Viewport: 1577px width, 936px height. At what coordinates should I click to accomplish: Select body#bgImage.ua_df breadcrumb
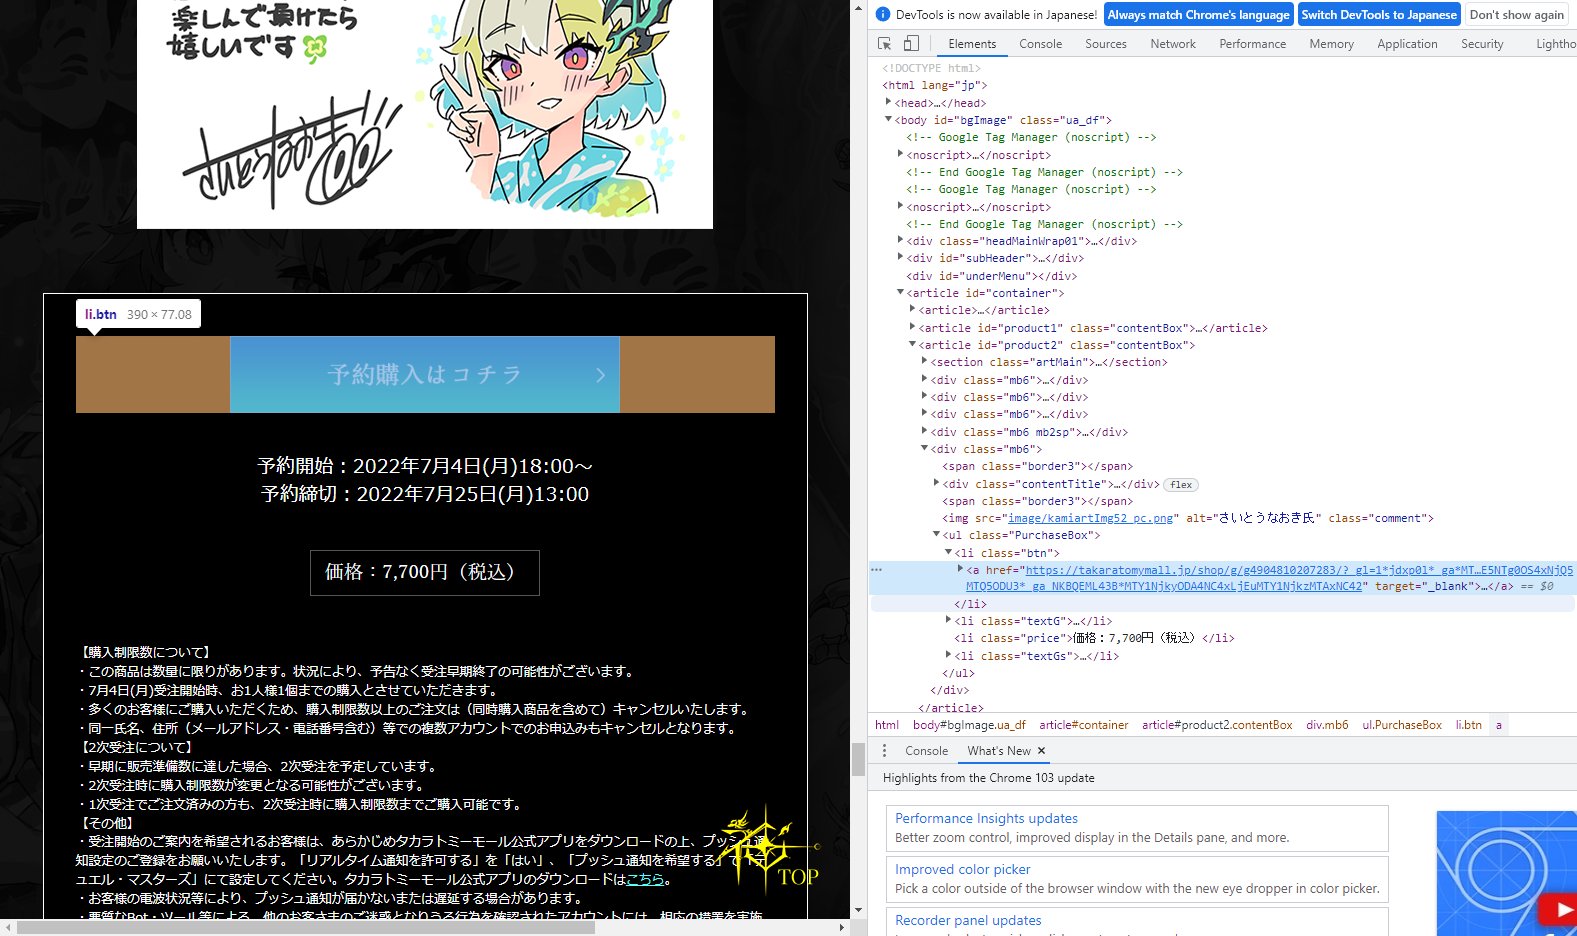(x=969, y=725)
